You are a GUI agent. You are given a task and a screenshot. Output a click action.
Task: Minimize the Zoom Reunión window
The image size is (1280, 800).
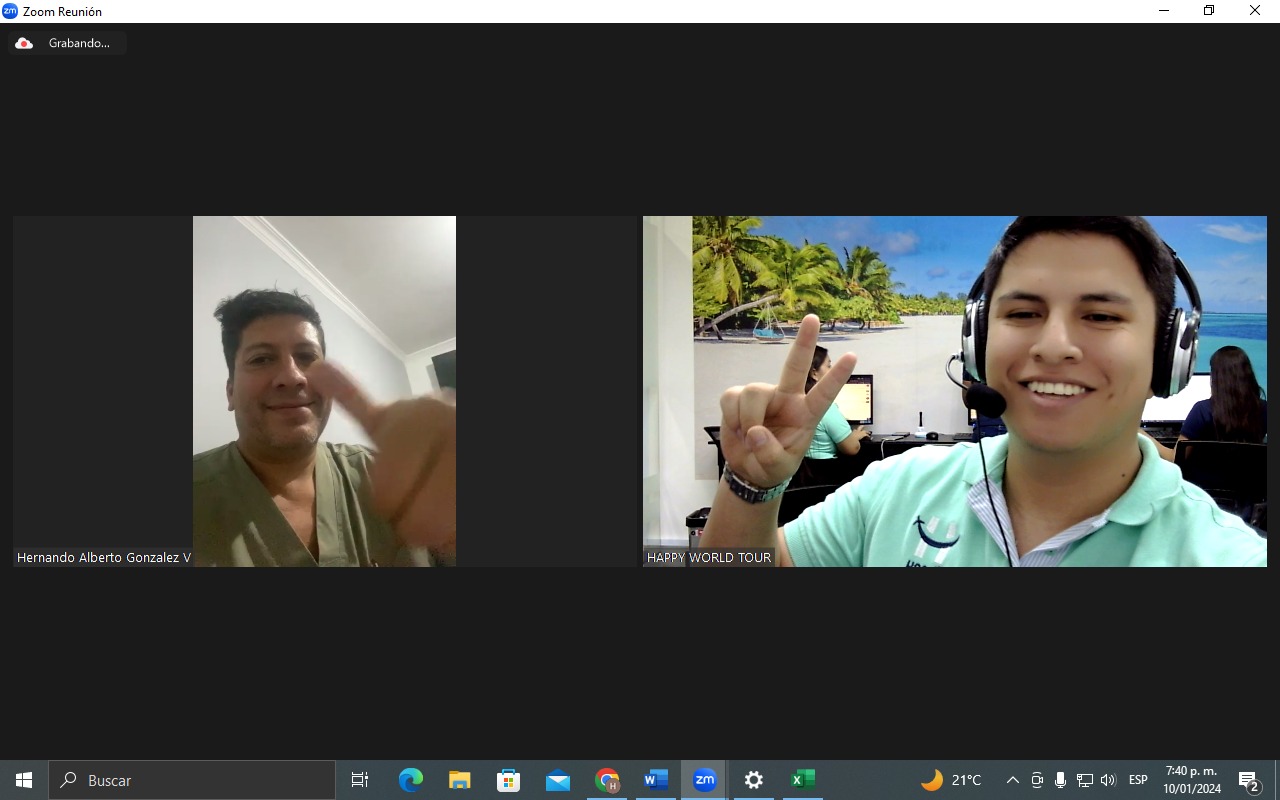point(1164,11)
